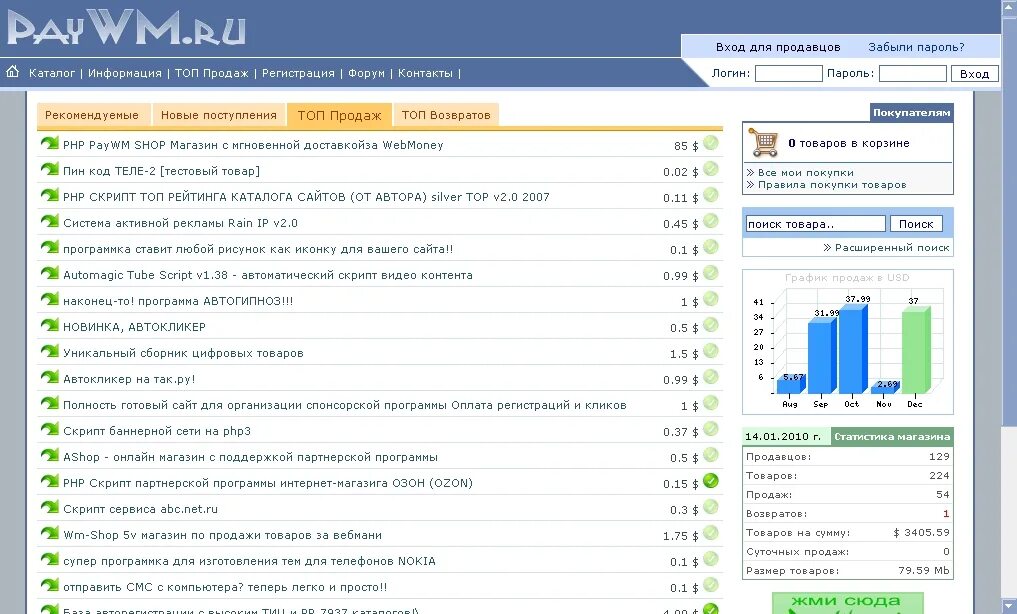Click checkmark icon on the АВТОГИПНОЗ row
Viewport: 1017px width, 614px height.
tap(711, 299)
